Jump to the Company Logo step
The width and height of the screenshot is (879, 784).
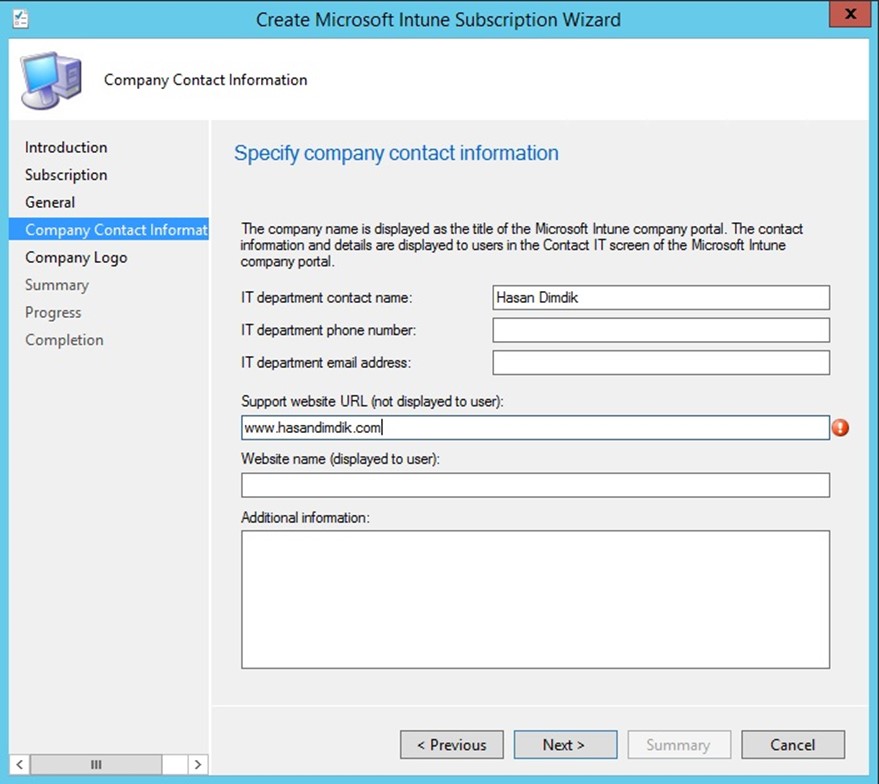(76, 257)
